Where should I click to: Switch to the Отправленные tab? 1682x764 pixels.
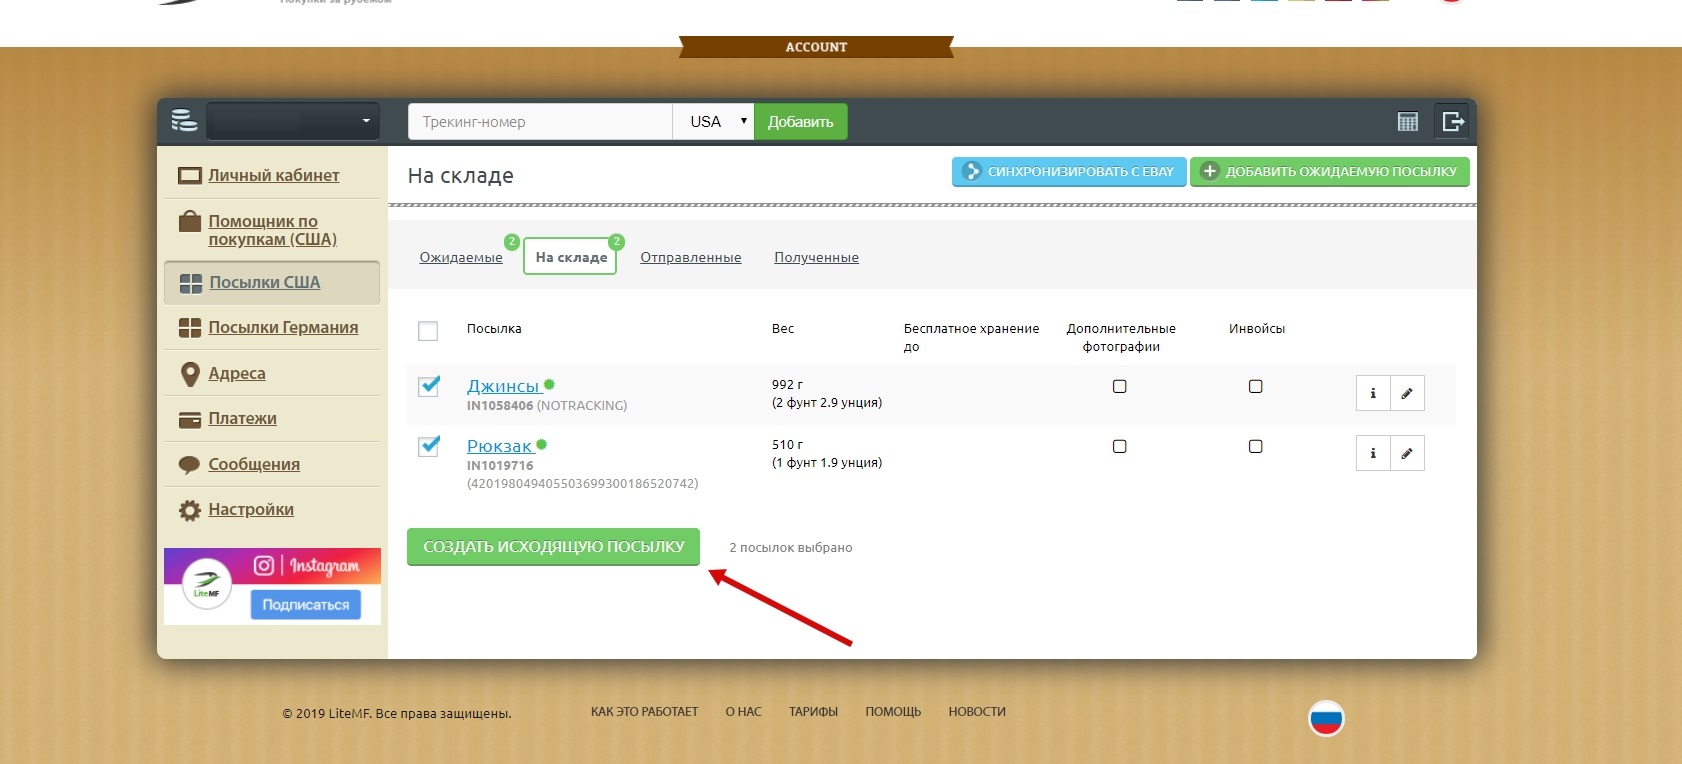(x=690, y=258)
